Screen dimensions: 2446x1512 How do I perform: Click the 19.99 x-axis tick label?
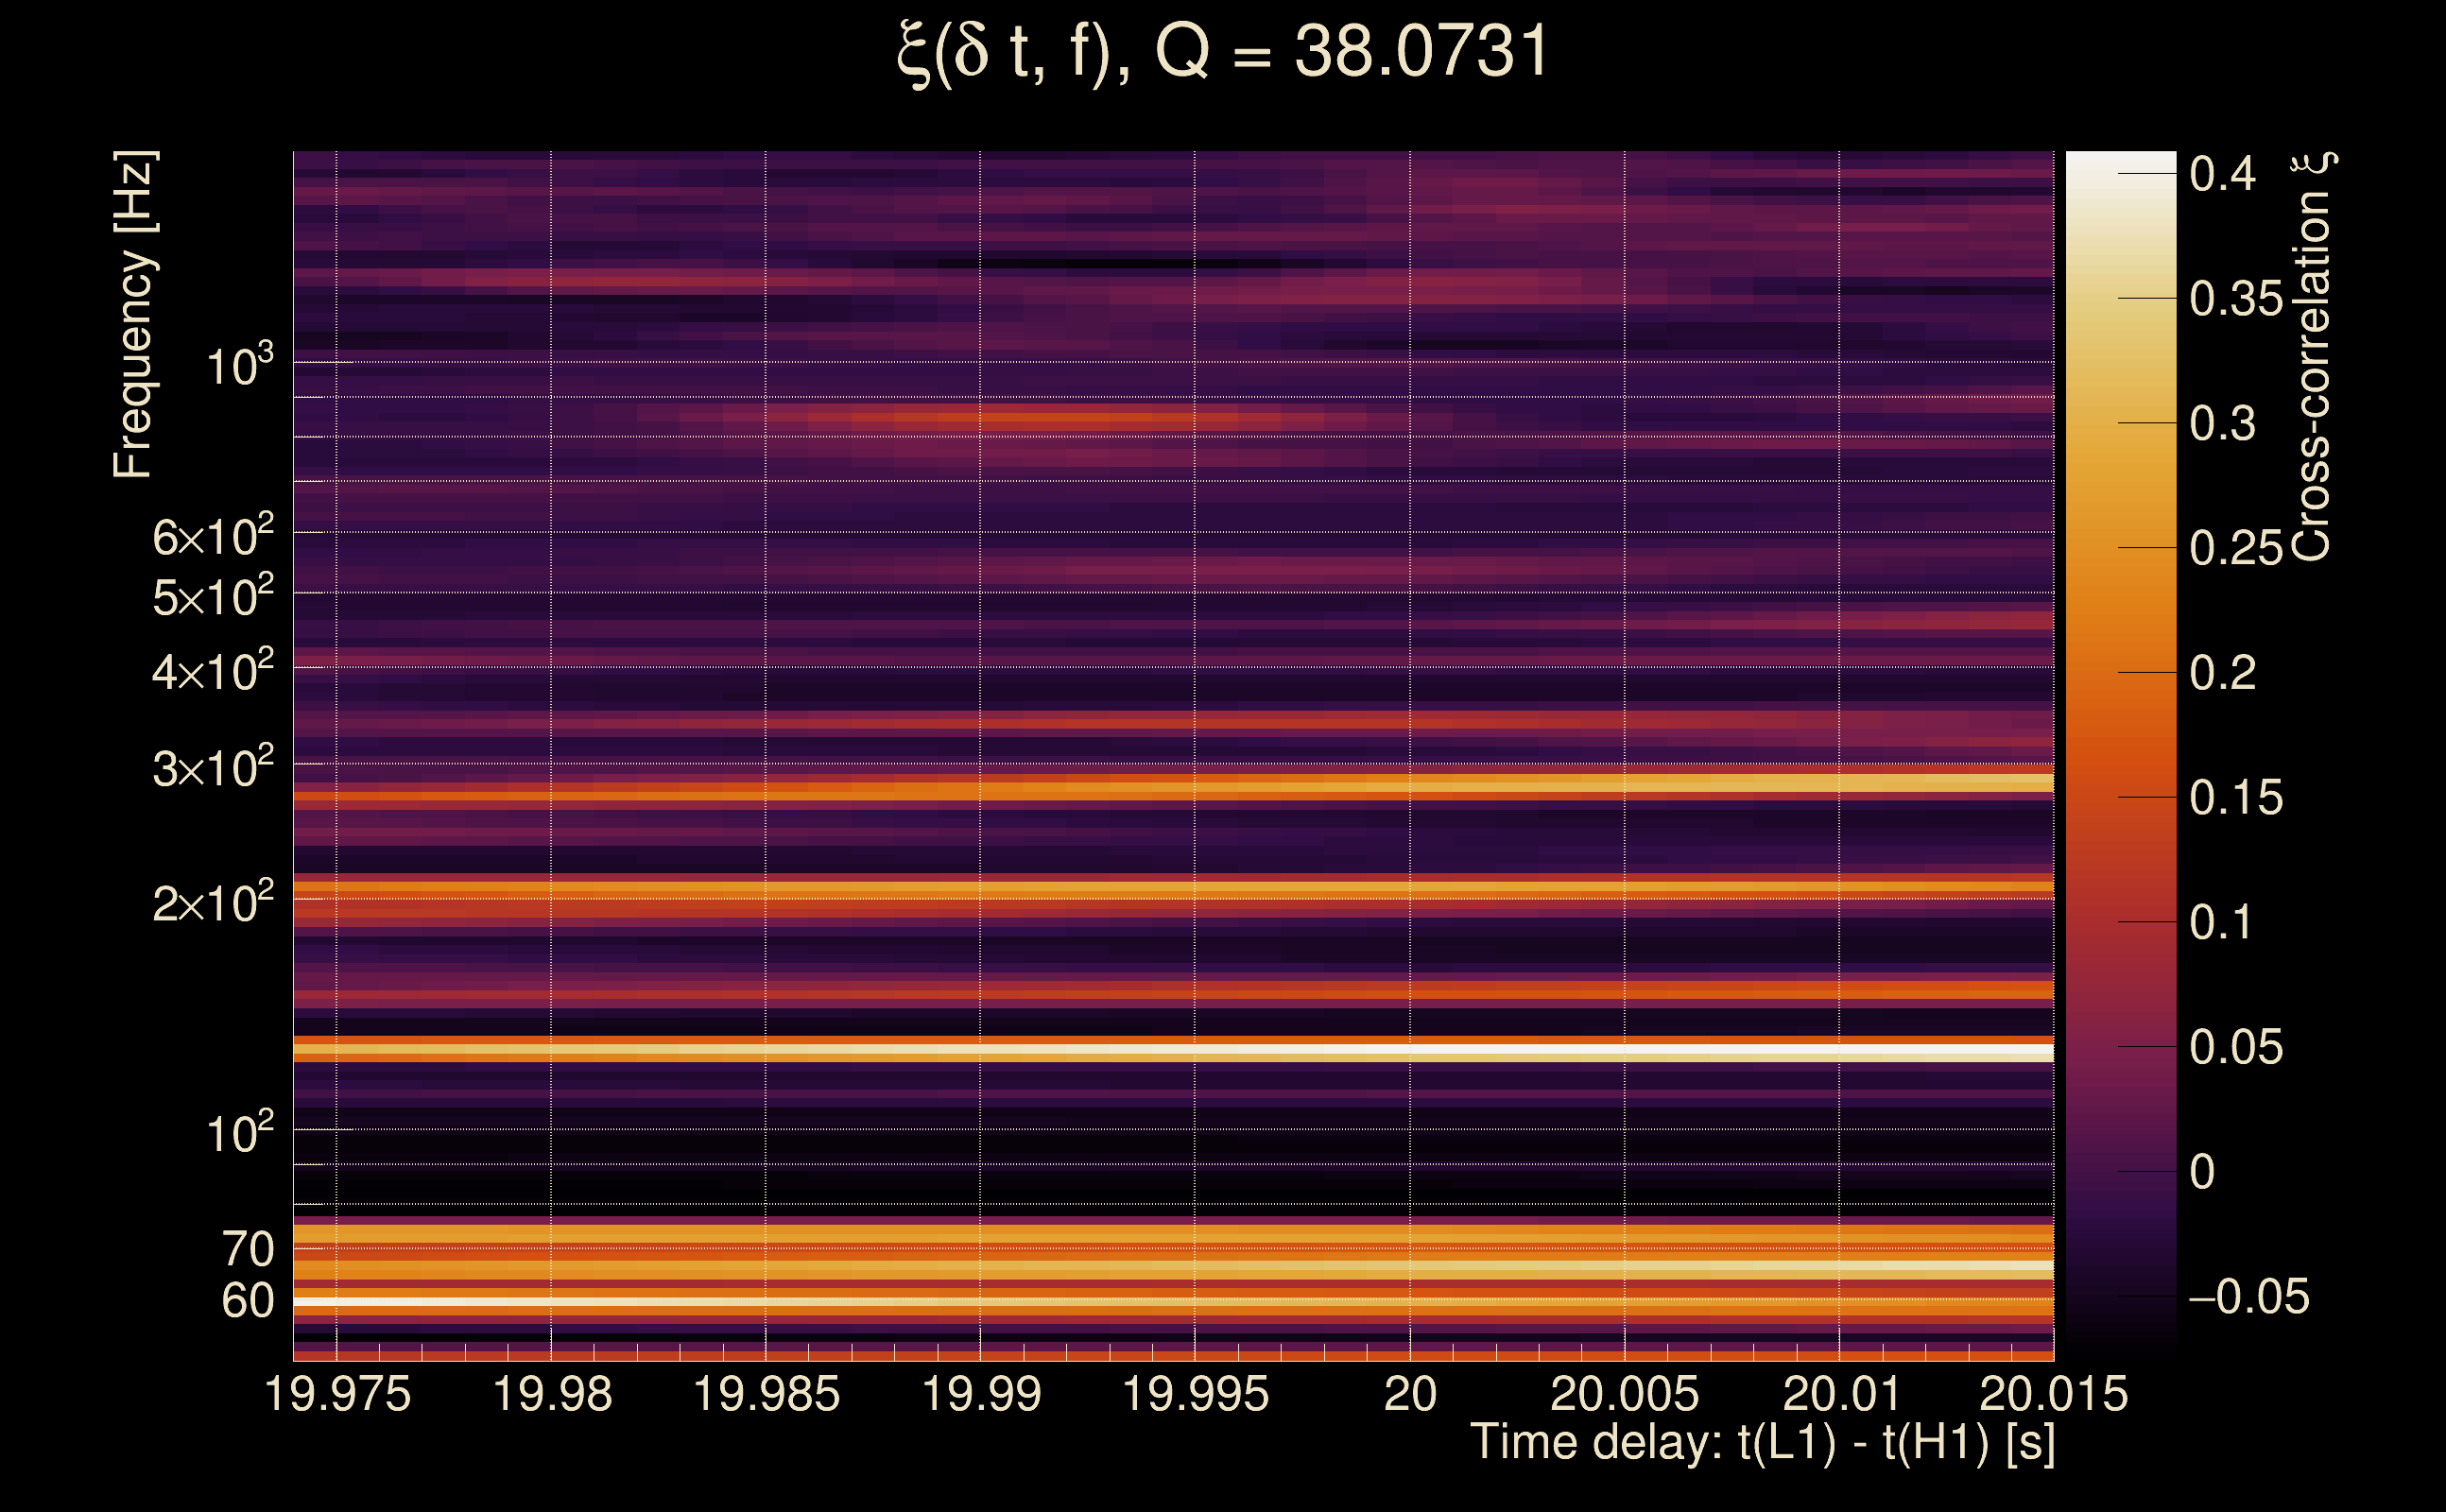click(x=981, y=1395)
